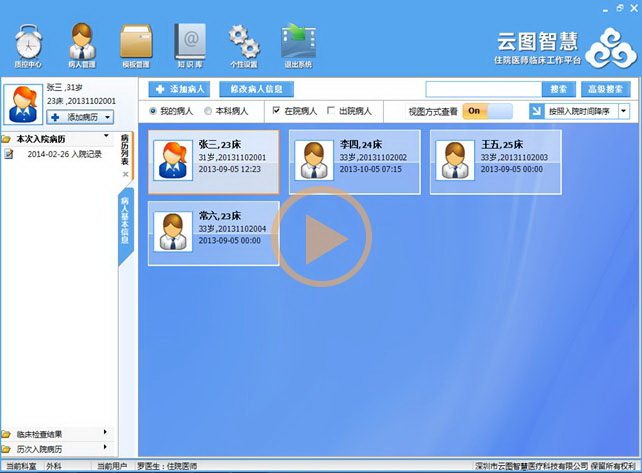This screenshot has width=642, height=473.
Task: Click the 张三 ,31岁 sidebar text
Action: [x=65, y=87]
